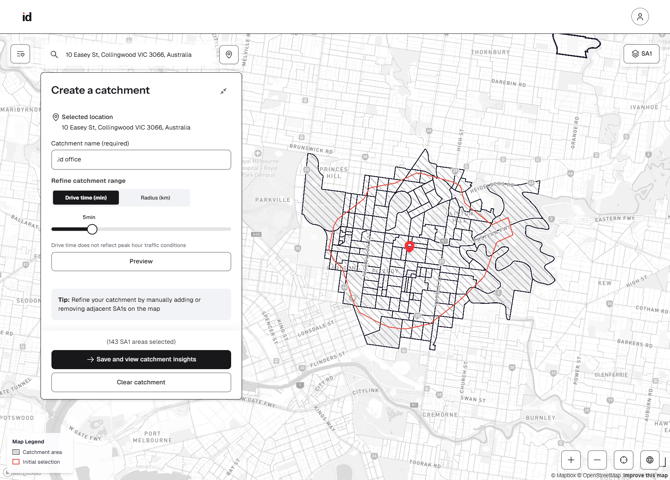
Task: Click the Kew map label
Action: click(605, 283)
